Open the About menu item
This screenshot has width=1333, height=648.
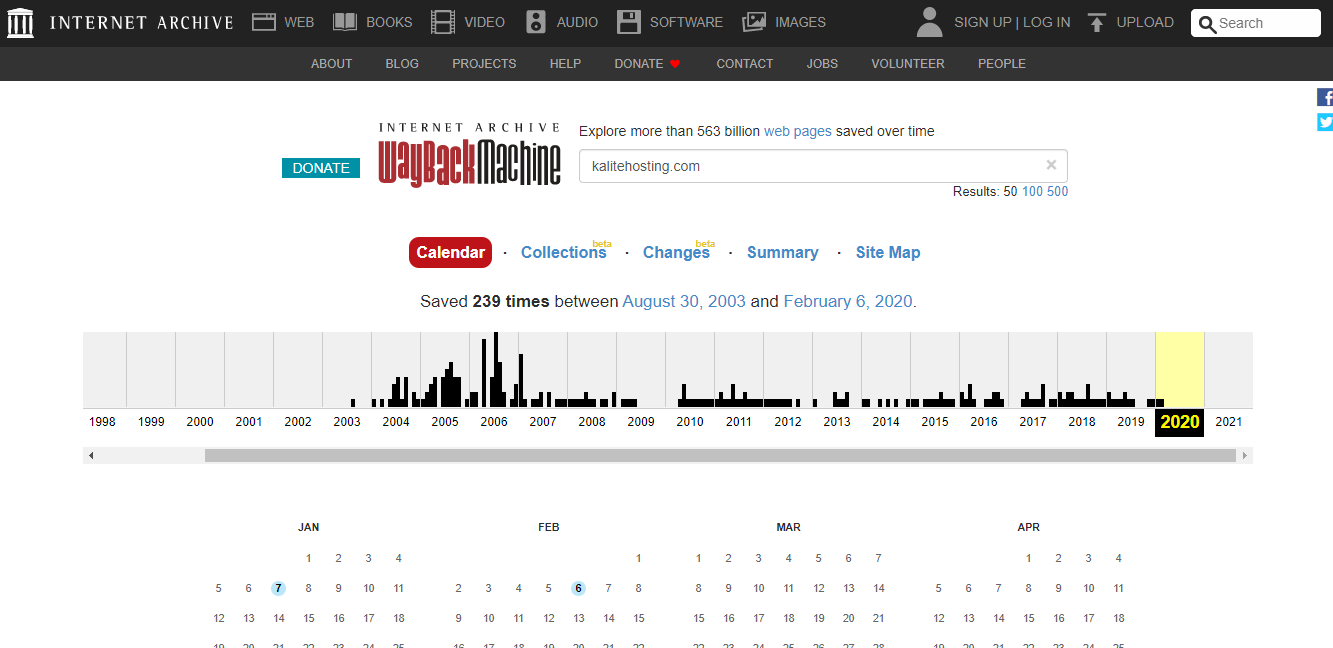331,63
